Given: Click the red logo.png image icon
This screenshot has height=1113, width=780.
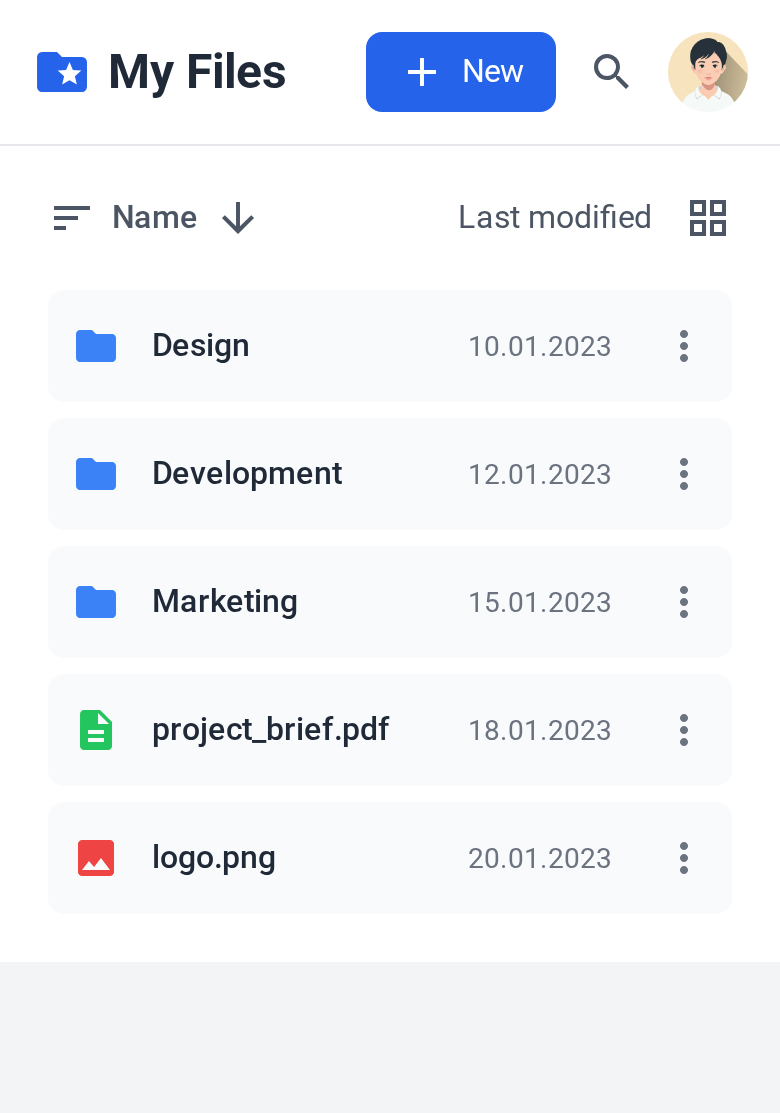Looking at the screenshot, I should (x=96, y=857).
